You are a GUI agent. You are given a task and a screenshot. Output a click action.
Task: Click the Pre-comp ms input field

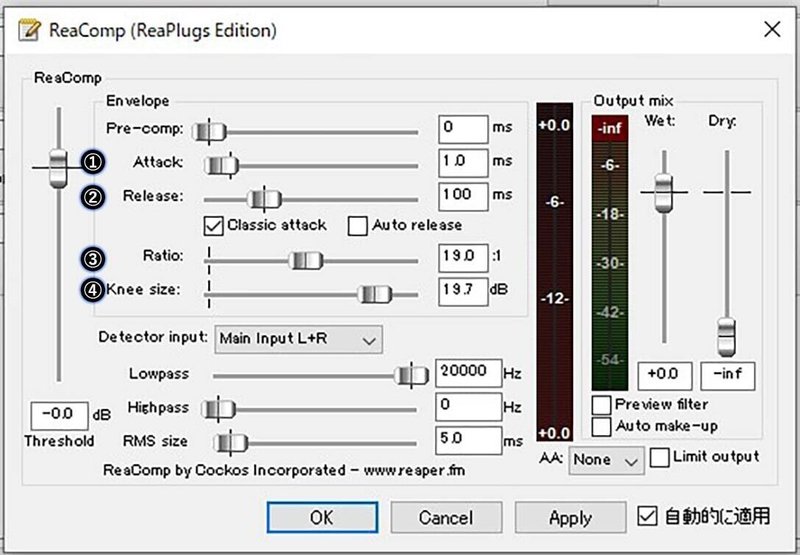[x=463, y=129]
